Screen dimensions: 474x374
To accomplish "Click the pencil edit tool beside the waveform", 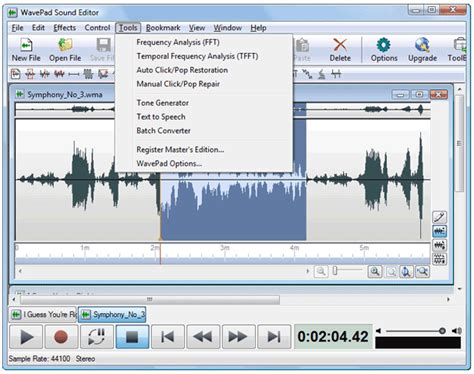I will pyautogui.click(x=439, y=217).
